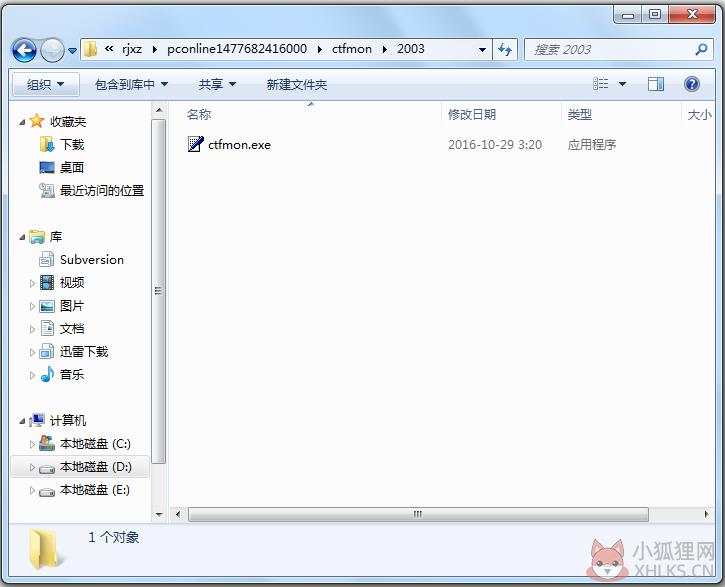Refresh the folder with refresh icon
The width and height of the screenshot is (725, 587).
pos(505,49)
